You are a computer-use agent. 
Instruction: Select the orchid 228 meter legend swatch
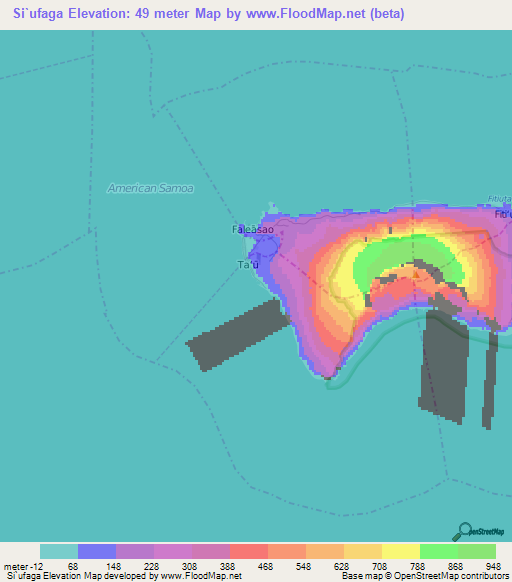173,551
